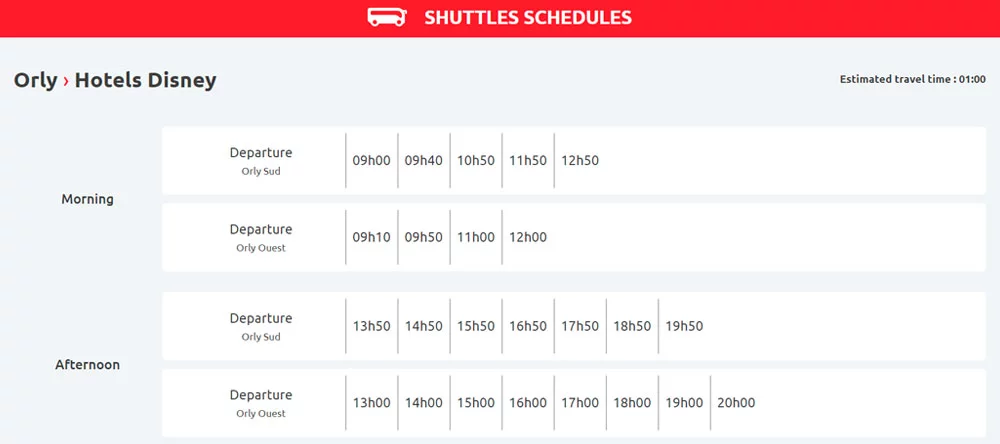The width and height of the screenshot is (1000, 444).
Task: Select the 13h00 Orly Ouest afternoon departure
Action: click(x=371, y=403)
